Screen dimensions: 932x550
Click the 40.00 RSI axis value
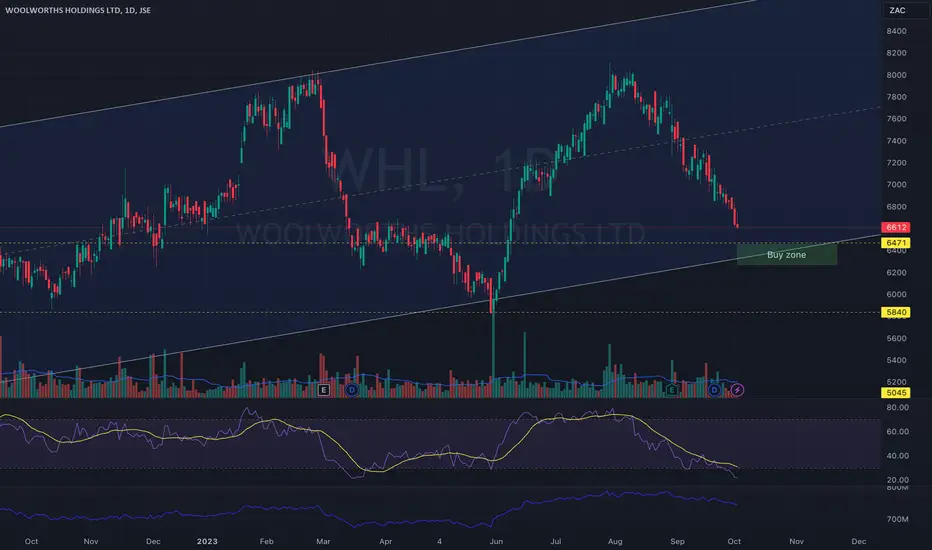coord(897,455)
